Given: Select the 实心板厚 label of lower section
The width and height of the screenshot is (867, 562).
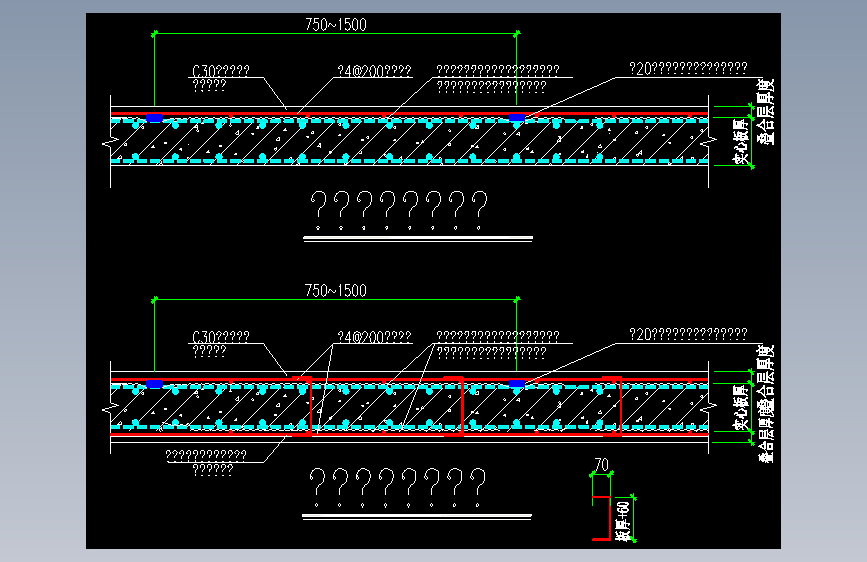Looking at the screenshot, I should tap(740, 408).
